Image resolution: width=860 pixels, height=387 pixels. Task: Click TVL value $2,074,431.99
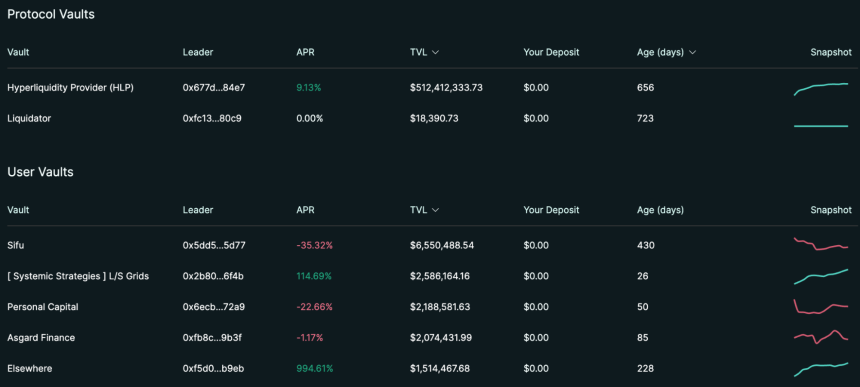pyautogui.click(x=441, y=338)
